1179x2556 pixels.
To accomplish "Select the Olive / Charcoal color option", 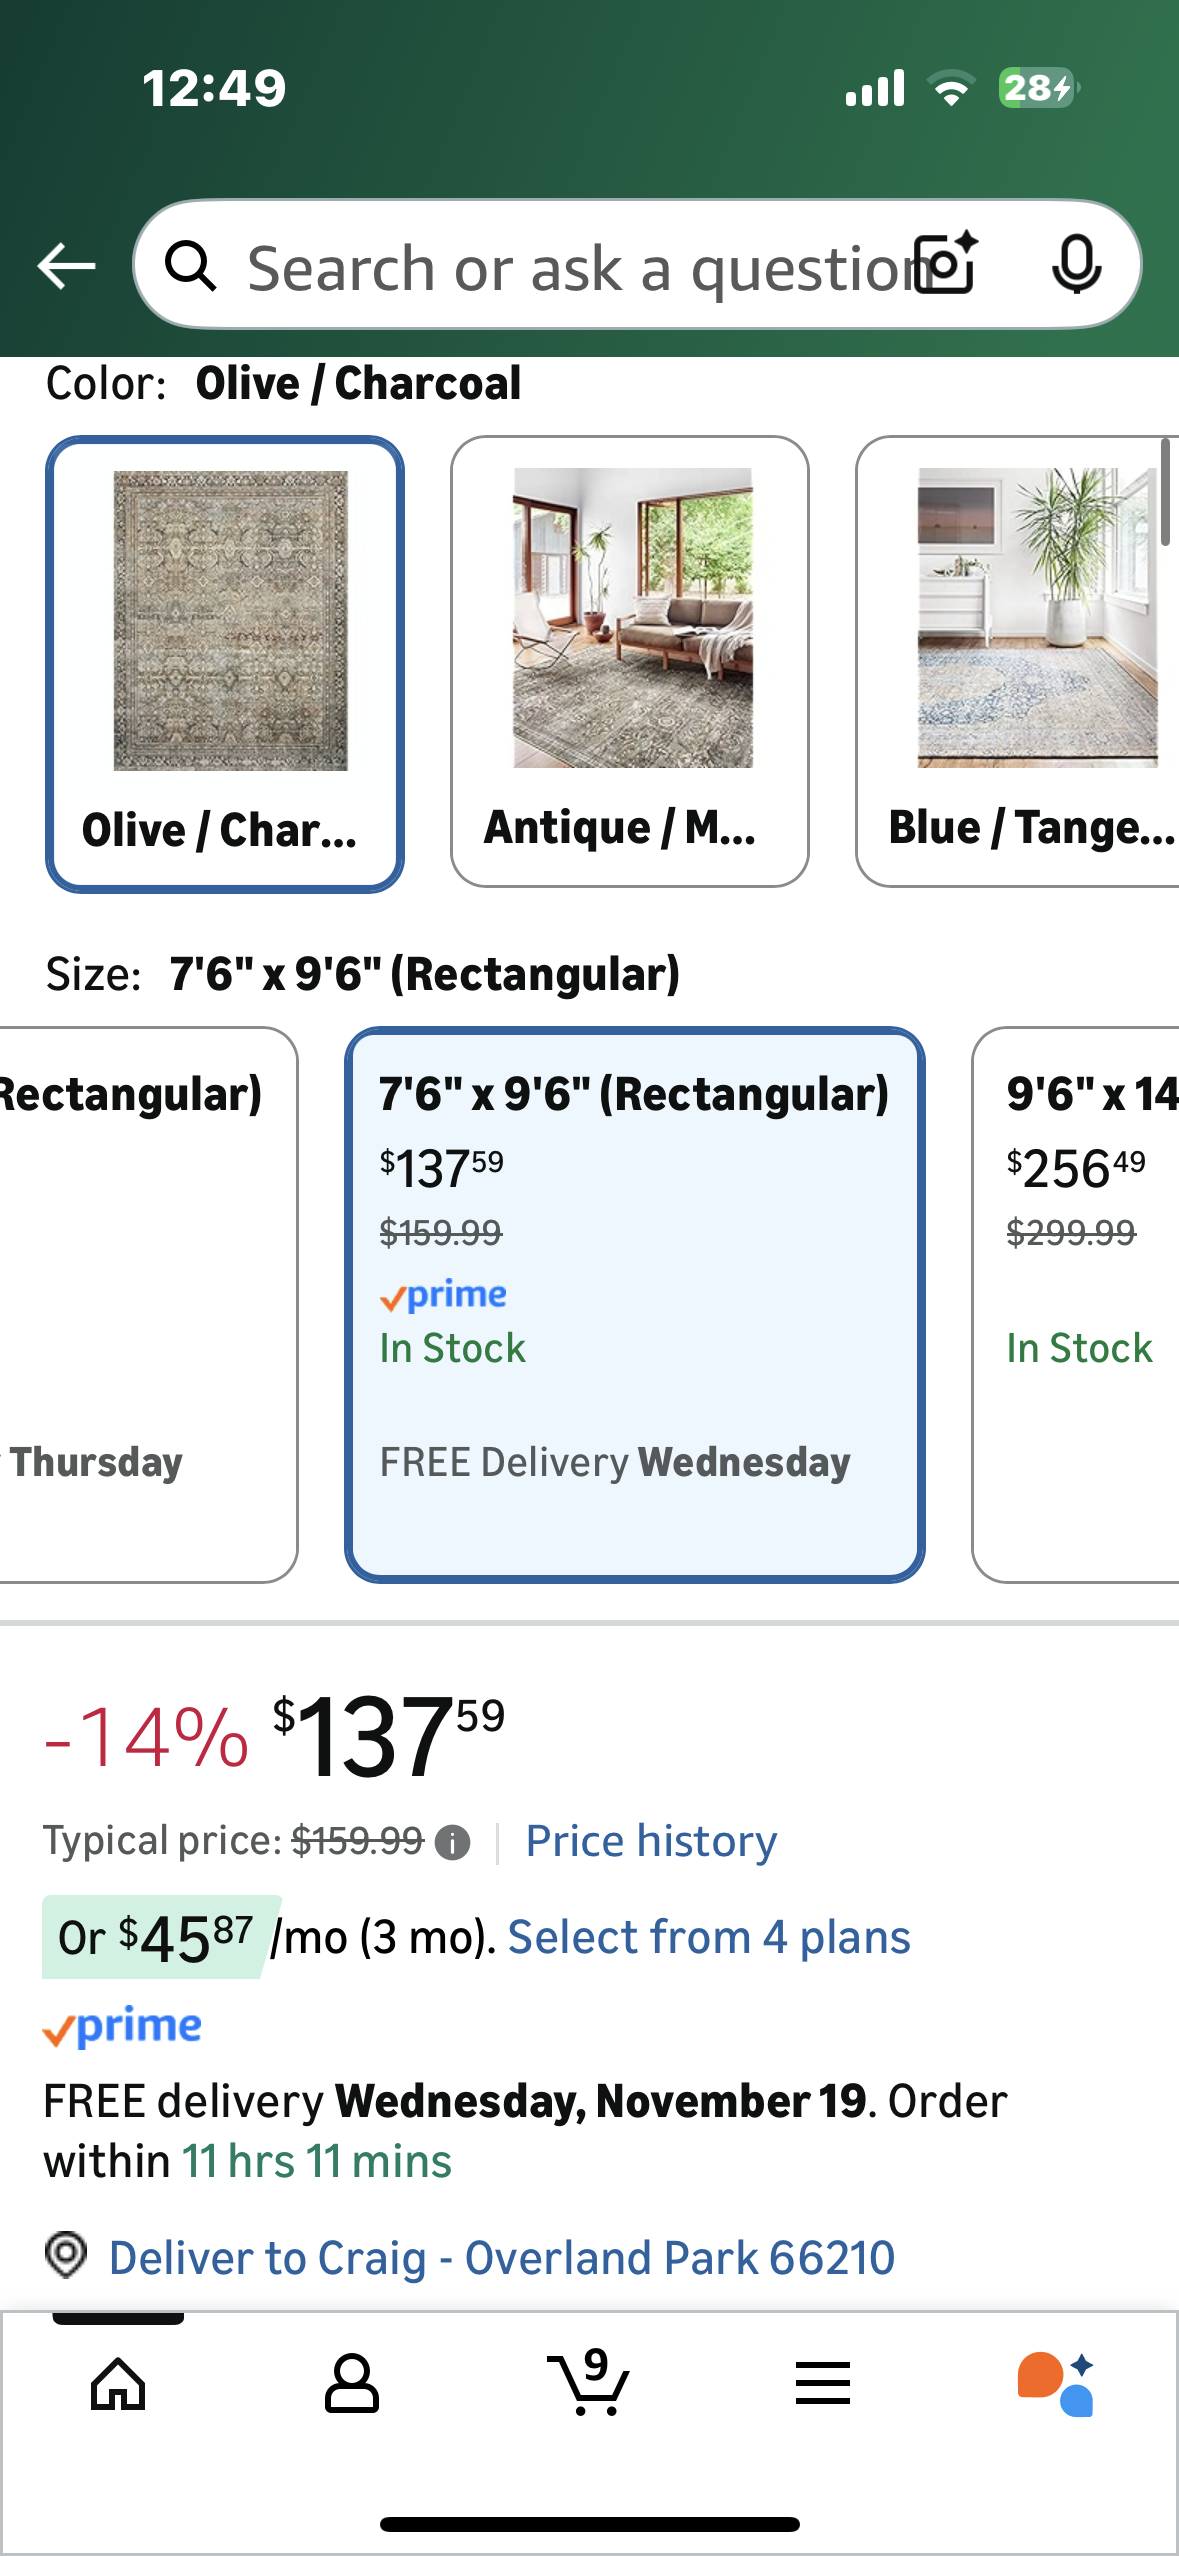I will pos(225,664).
